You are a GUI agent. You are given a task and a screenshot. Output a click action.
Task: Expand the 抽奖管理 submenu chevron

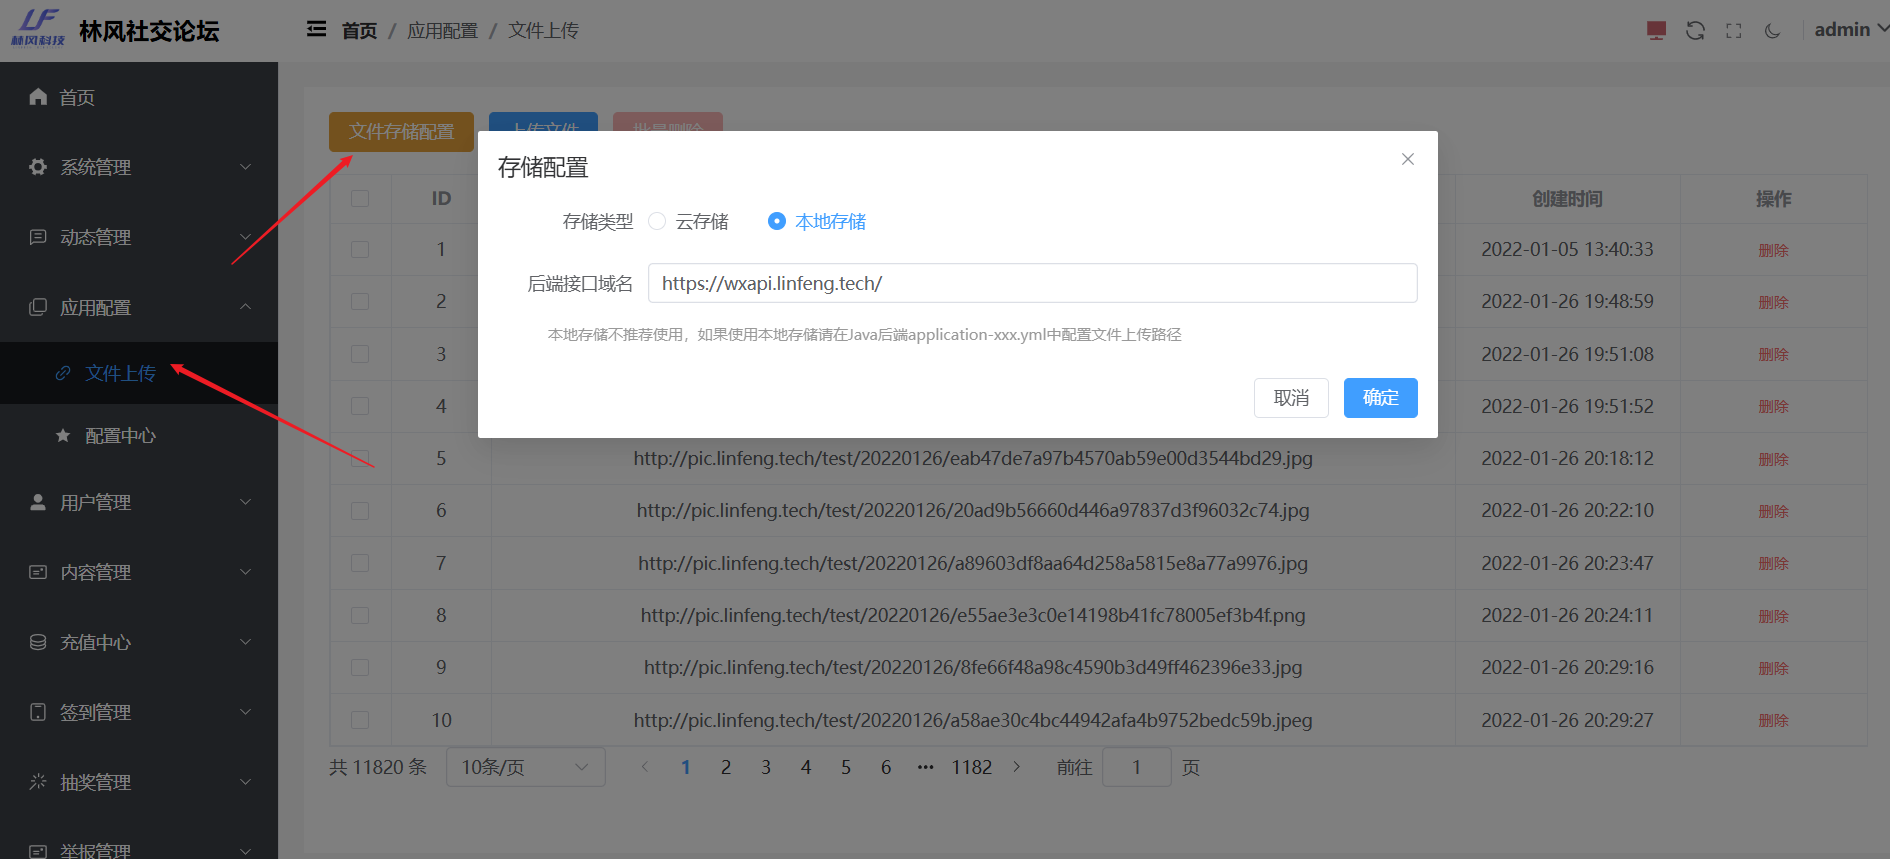point(245,782)
